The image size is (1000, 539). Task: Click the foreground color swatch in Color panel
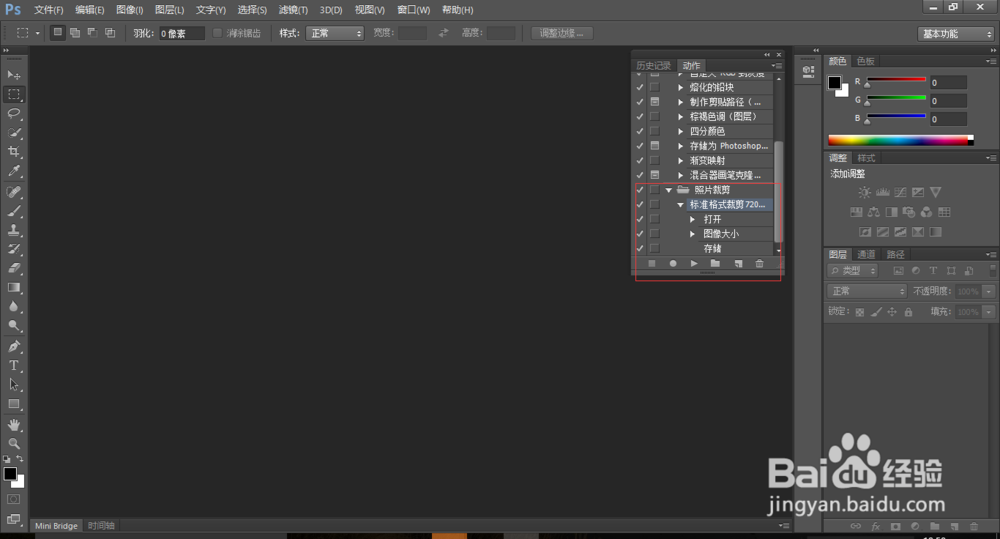pos(834,82)
